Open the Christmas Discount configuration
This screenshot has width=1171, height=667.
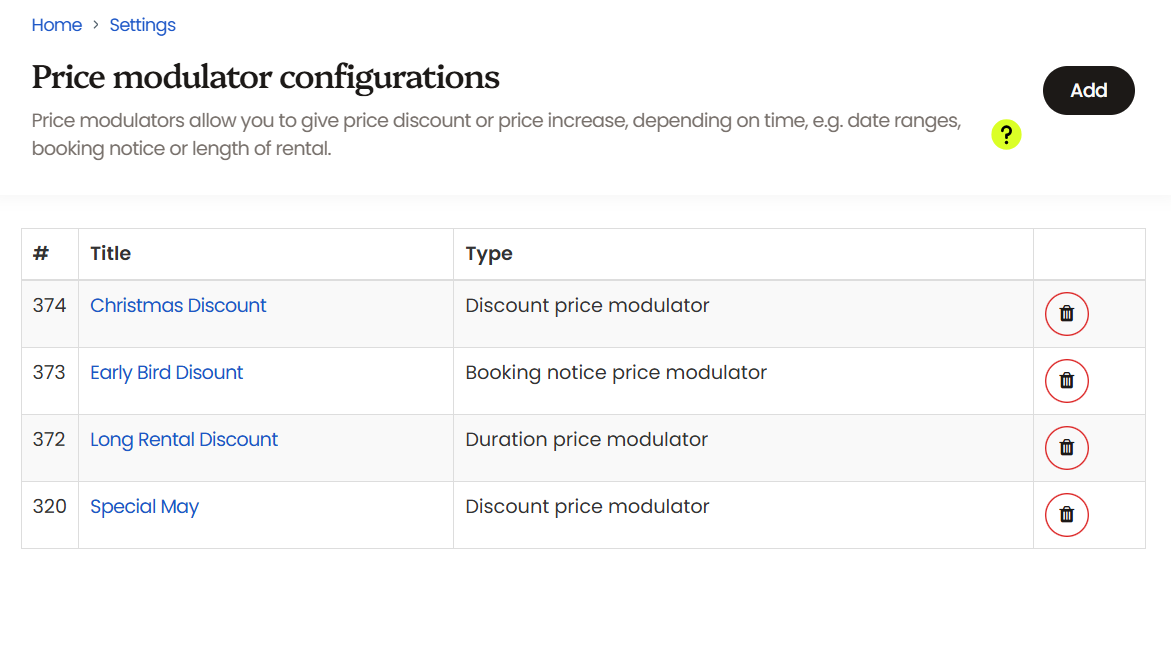(178, 306)
